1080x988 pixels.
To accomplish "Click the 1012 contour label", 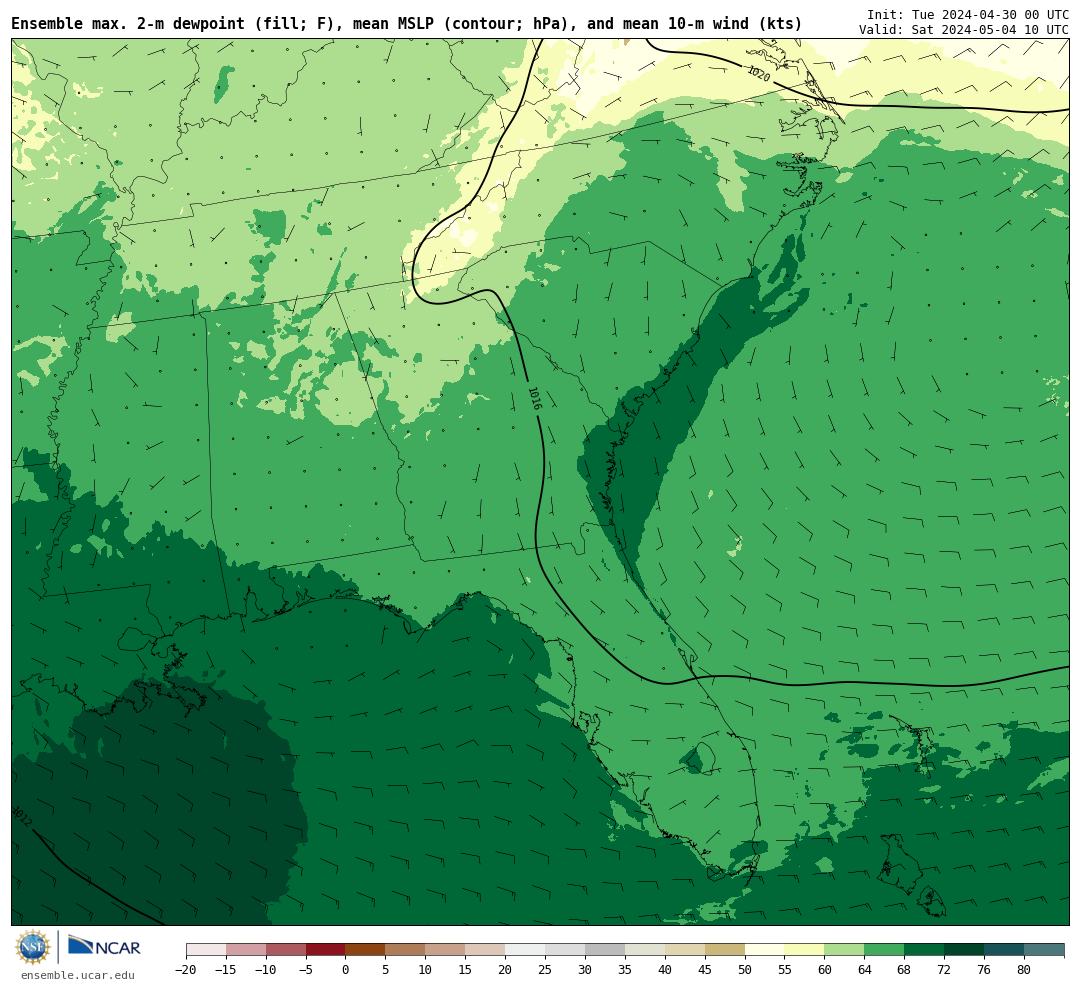I will (x=22, y=816).
